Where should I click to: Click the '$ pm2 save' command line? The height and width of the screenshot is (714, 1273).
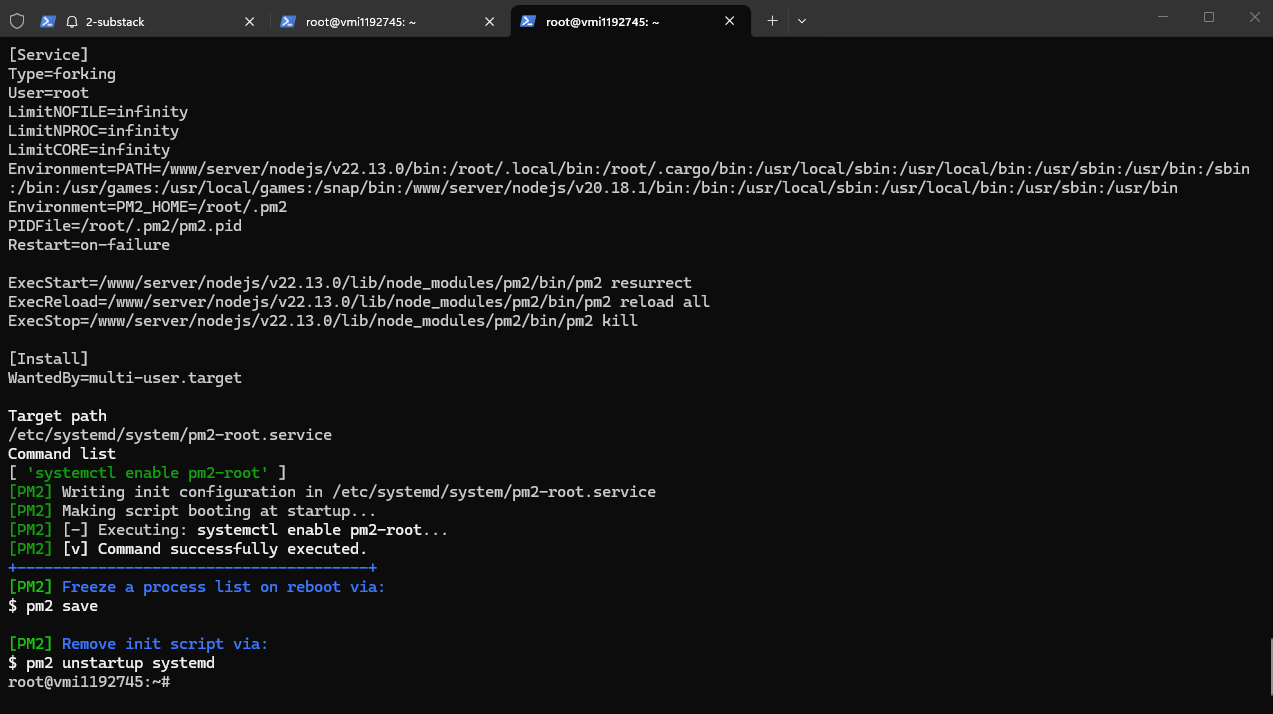click(53, 606)
